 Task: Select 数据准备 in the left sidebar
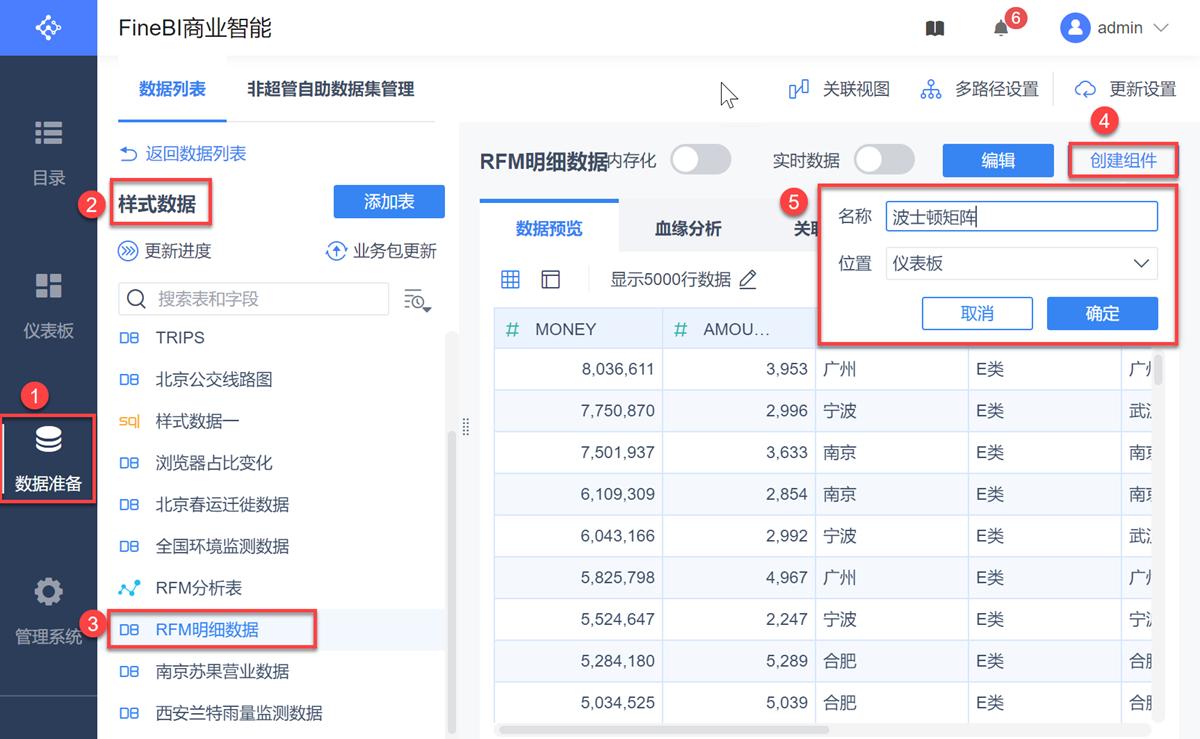48,459
